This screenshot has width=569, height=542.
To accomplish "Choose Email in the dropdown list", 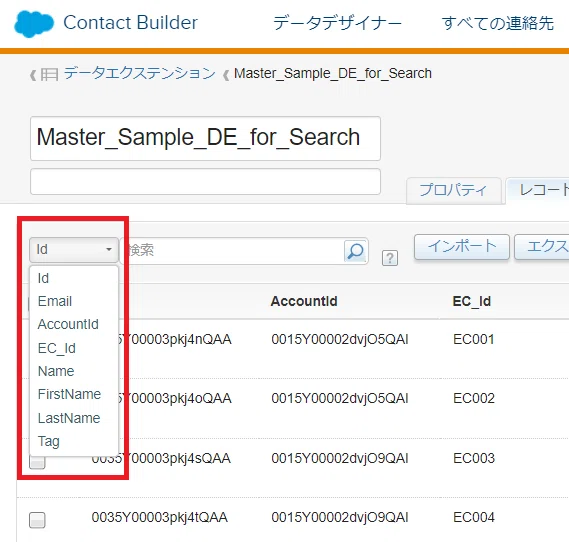I will [x=55, y=301].
